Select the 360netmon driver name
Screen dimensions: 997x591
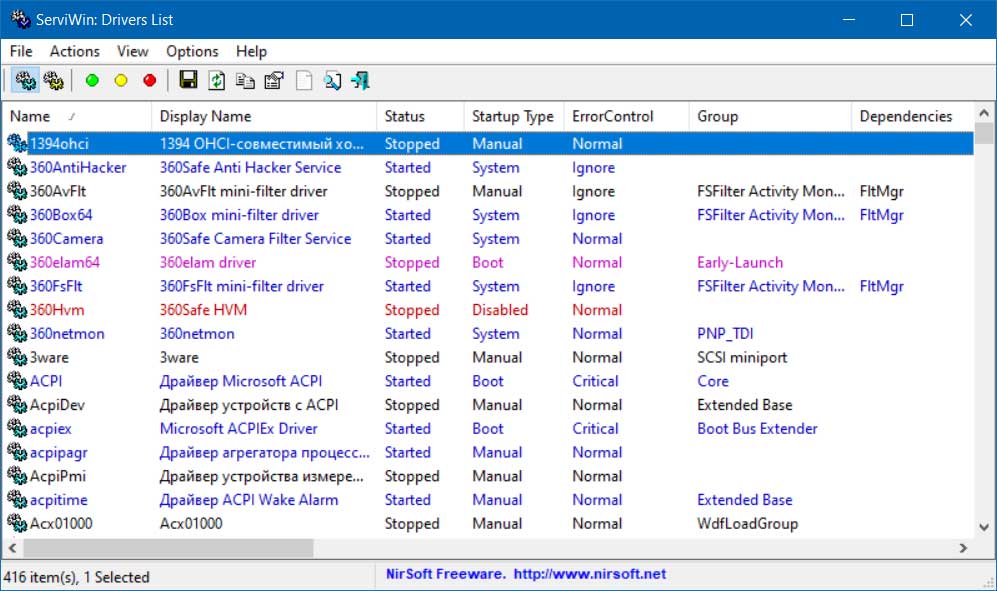(67, 333)
